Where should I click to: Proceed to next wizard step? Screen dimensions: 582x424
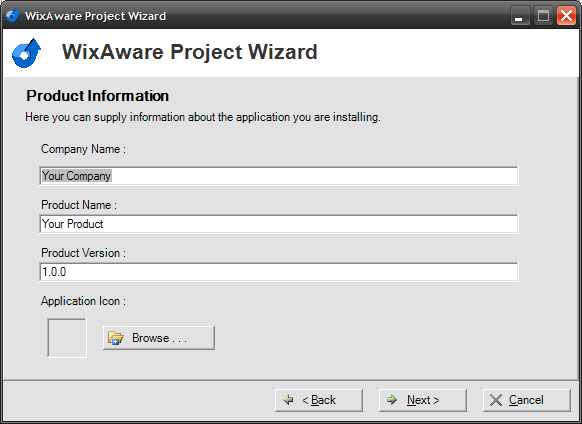click(x=423, y=400)
